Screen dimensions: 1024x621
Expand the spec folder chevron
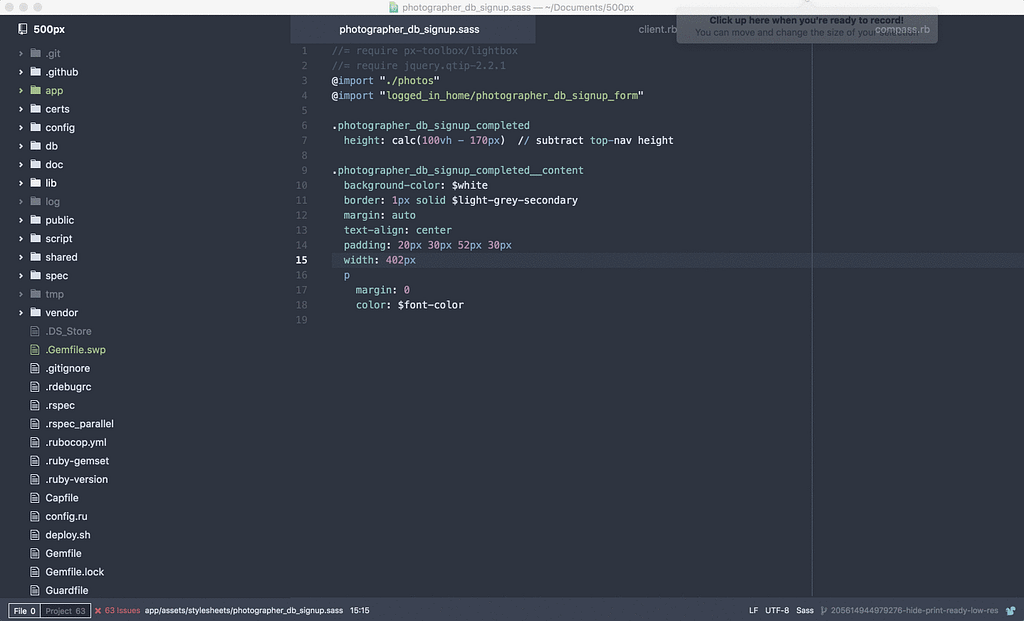pos(21,276)
